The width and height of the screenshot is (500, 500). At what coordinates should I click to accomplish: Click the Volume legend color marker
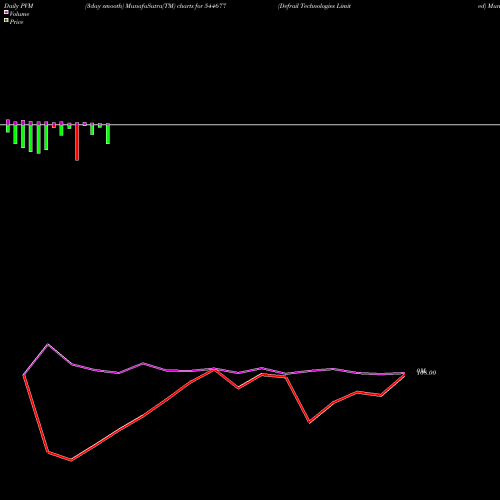pyautogui.click(x=6, y=12)
